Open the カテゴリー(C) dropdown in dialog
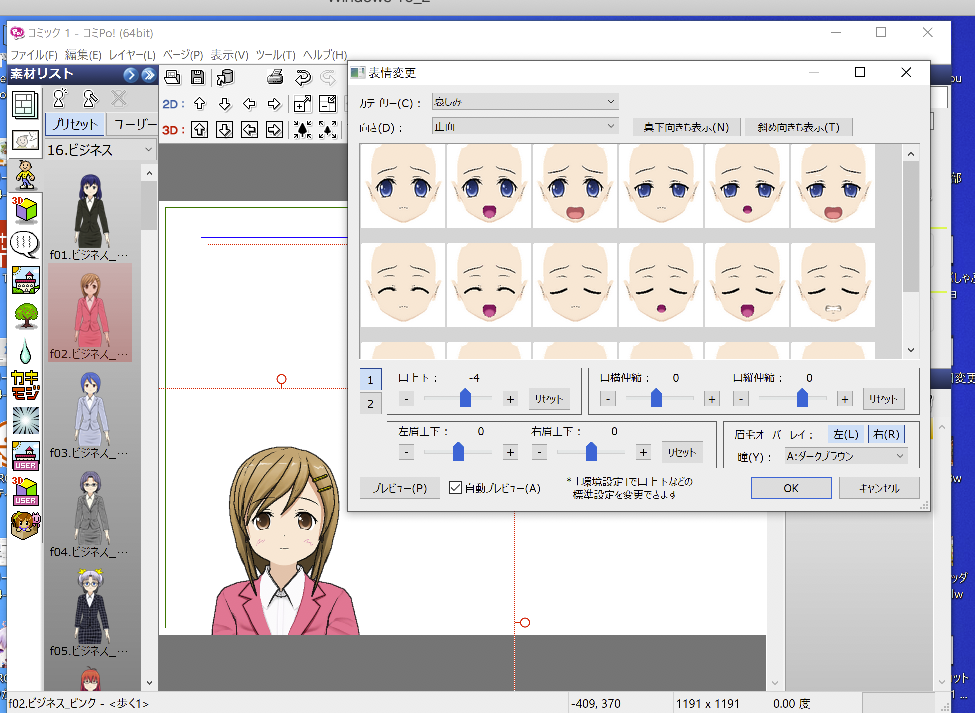Viewport: 975px width, 713px height. coord(525,101)
